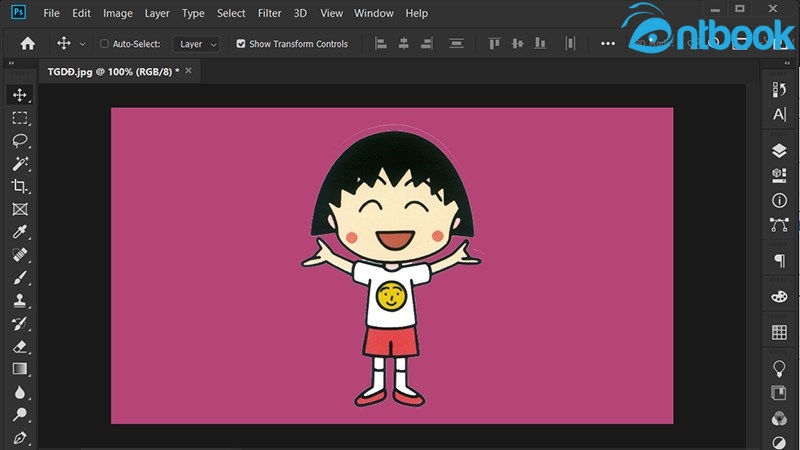Expand the left toolbox double arrows

pyautogui.click(x=11, y=63)
